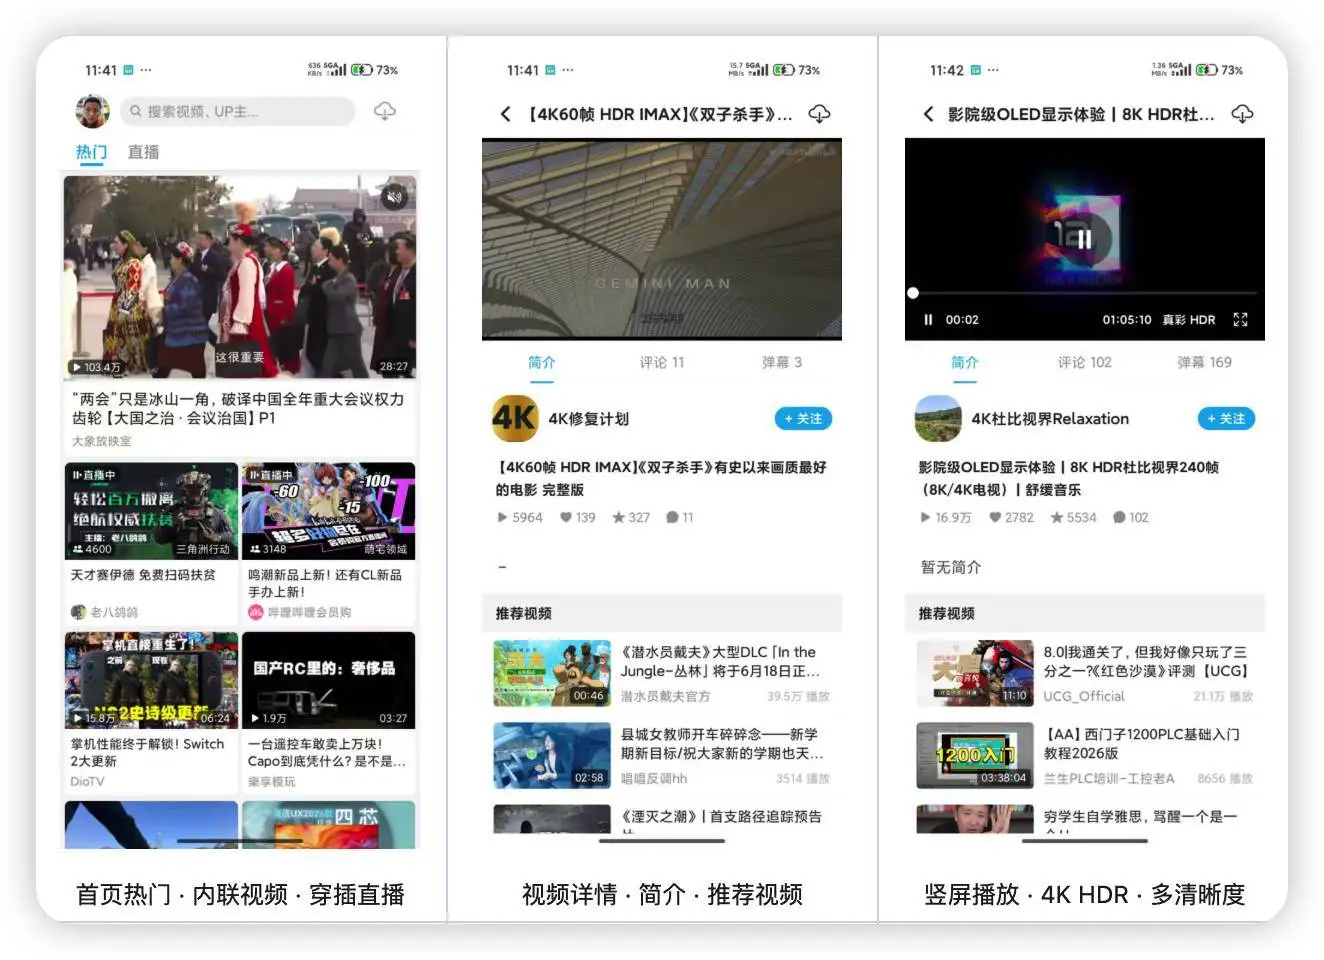Download the OLED demo video via cloud icon
Image resolution: width=1324 pixels, height=960 pixels.
1242,114
